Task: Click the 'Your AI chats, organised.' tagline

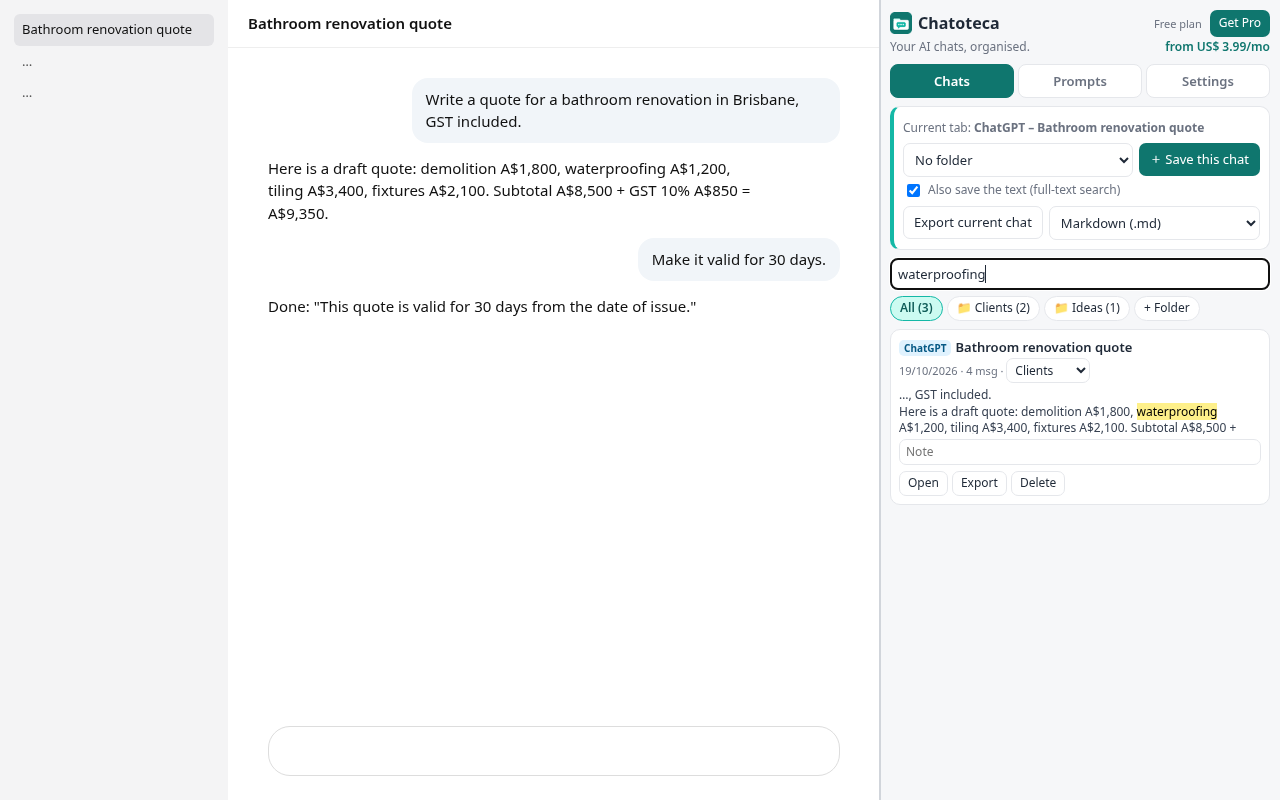Action: pyautogui.click(x=960, y=47)
